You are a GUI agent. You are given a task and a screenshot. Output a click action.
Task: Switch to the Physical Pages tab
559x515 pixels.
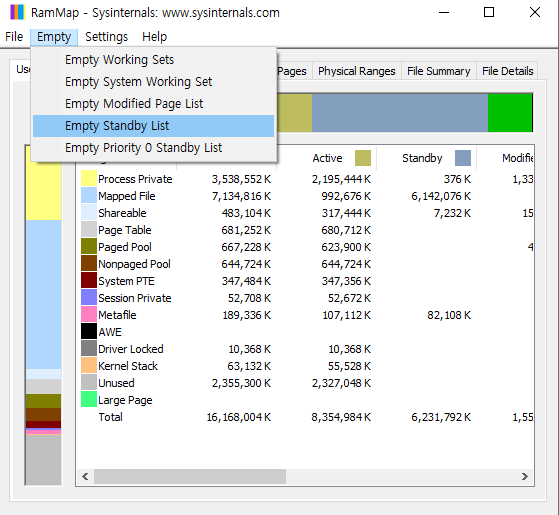[293, 71]
